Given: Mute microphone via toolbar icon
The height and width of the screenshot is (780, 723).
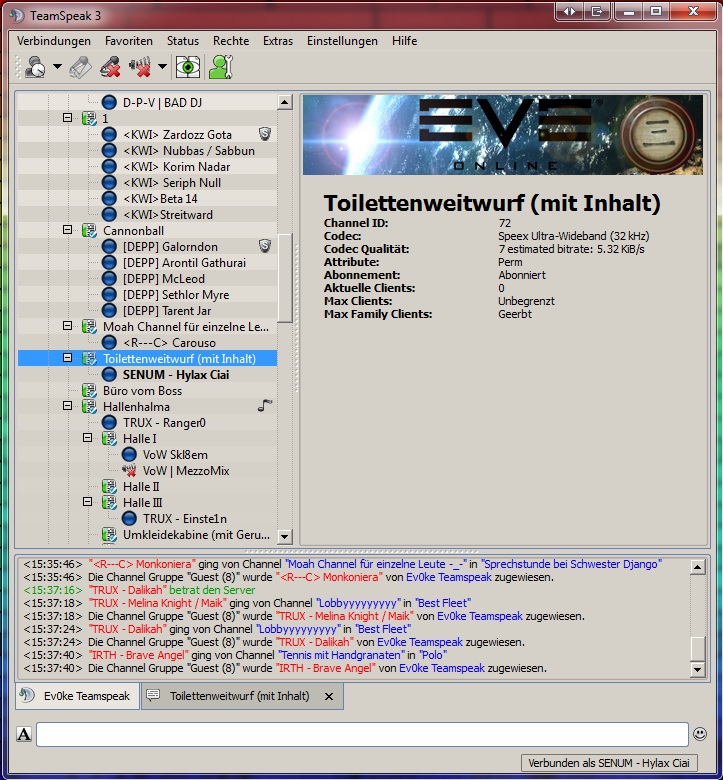Looking at the screenshot, I should [x=110, y=67].
